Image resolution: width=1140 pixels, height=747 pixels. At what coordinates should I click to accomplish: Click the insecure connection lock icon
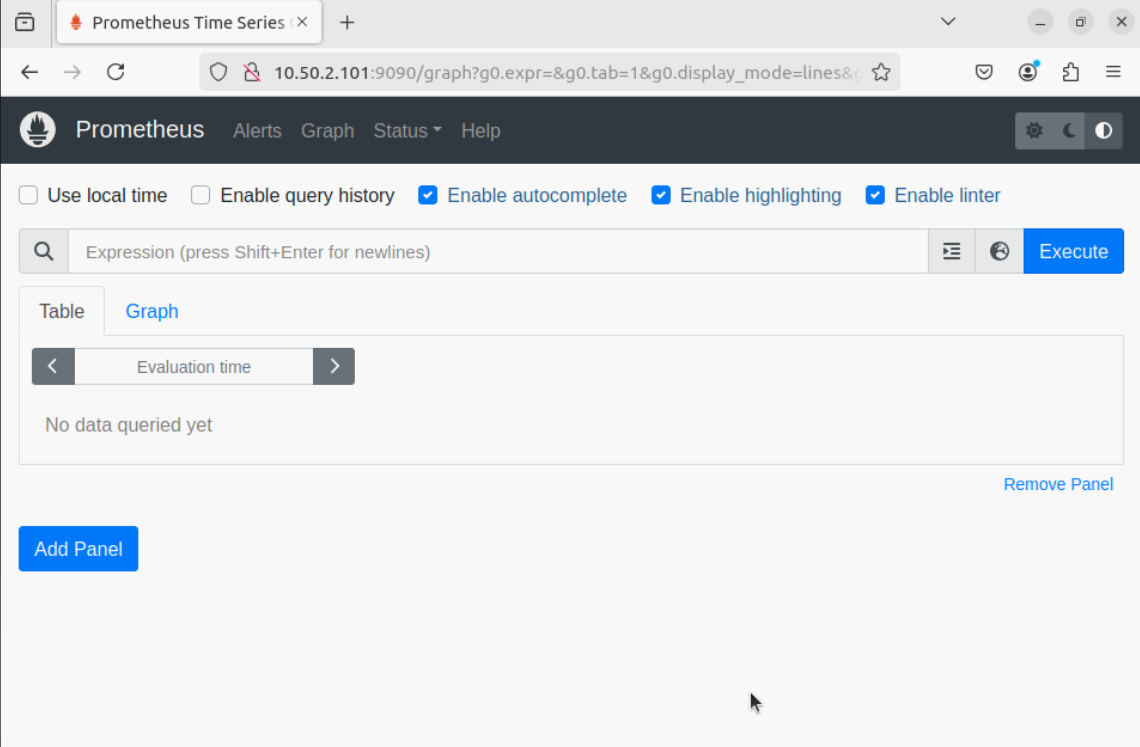pyautogui.click(x=252, y=72)
